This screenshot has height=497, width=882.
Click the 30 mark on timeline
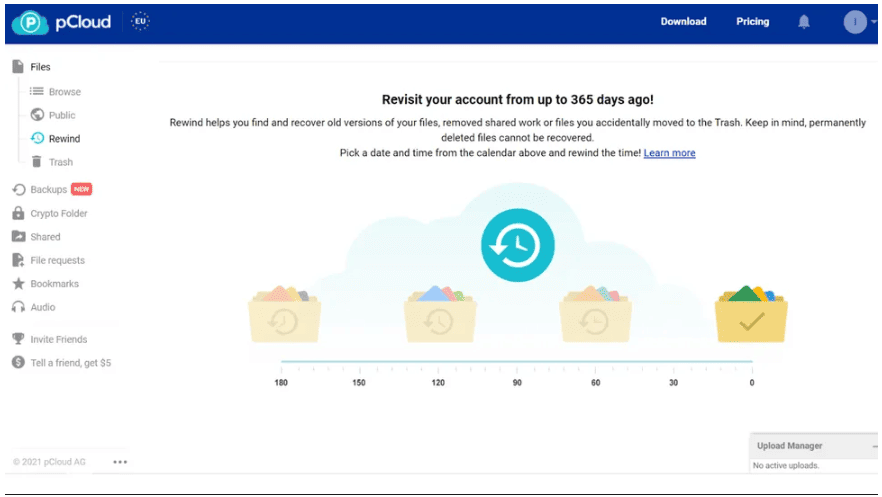click(673, 382)
